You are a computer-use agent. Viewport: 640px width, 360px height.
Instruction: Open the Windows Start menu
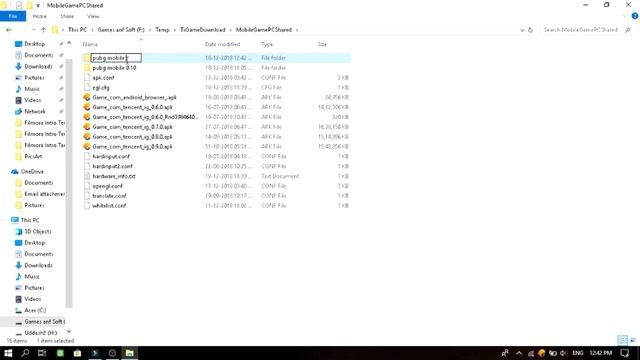[8, 353]
